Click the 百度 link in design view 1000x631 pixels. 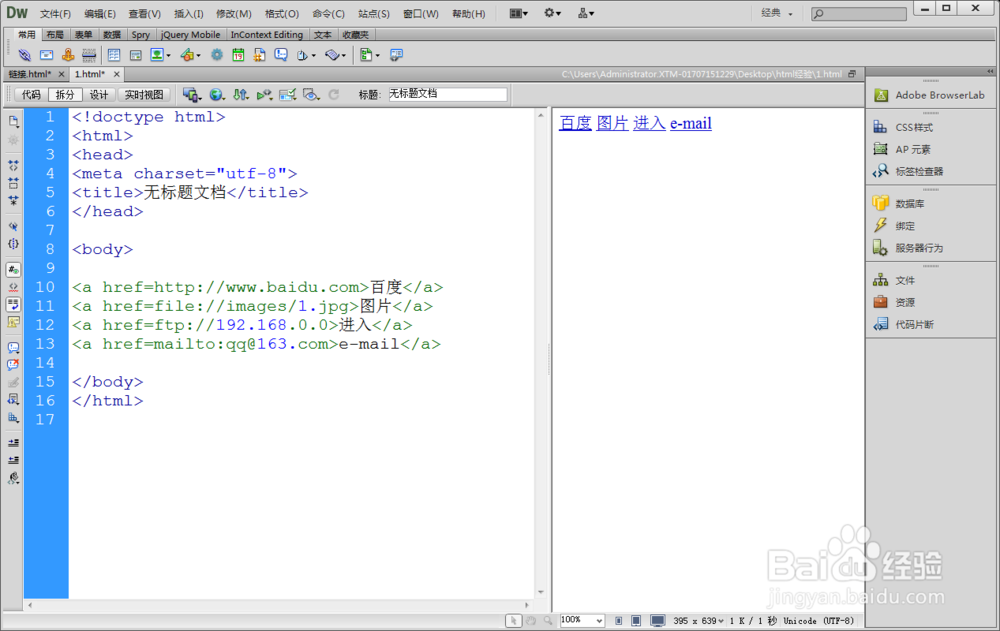point(575,123)
